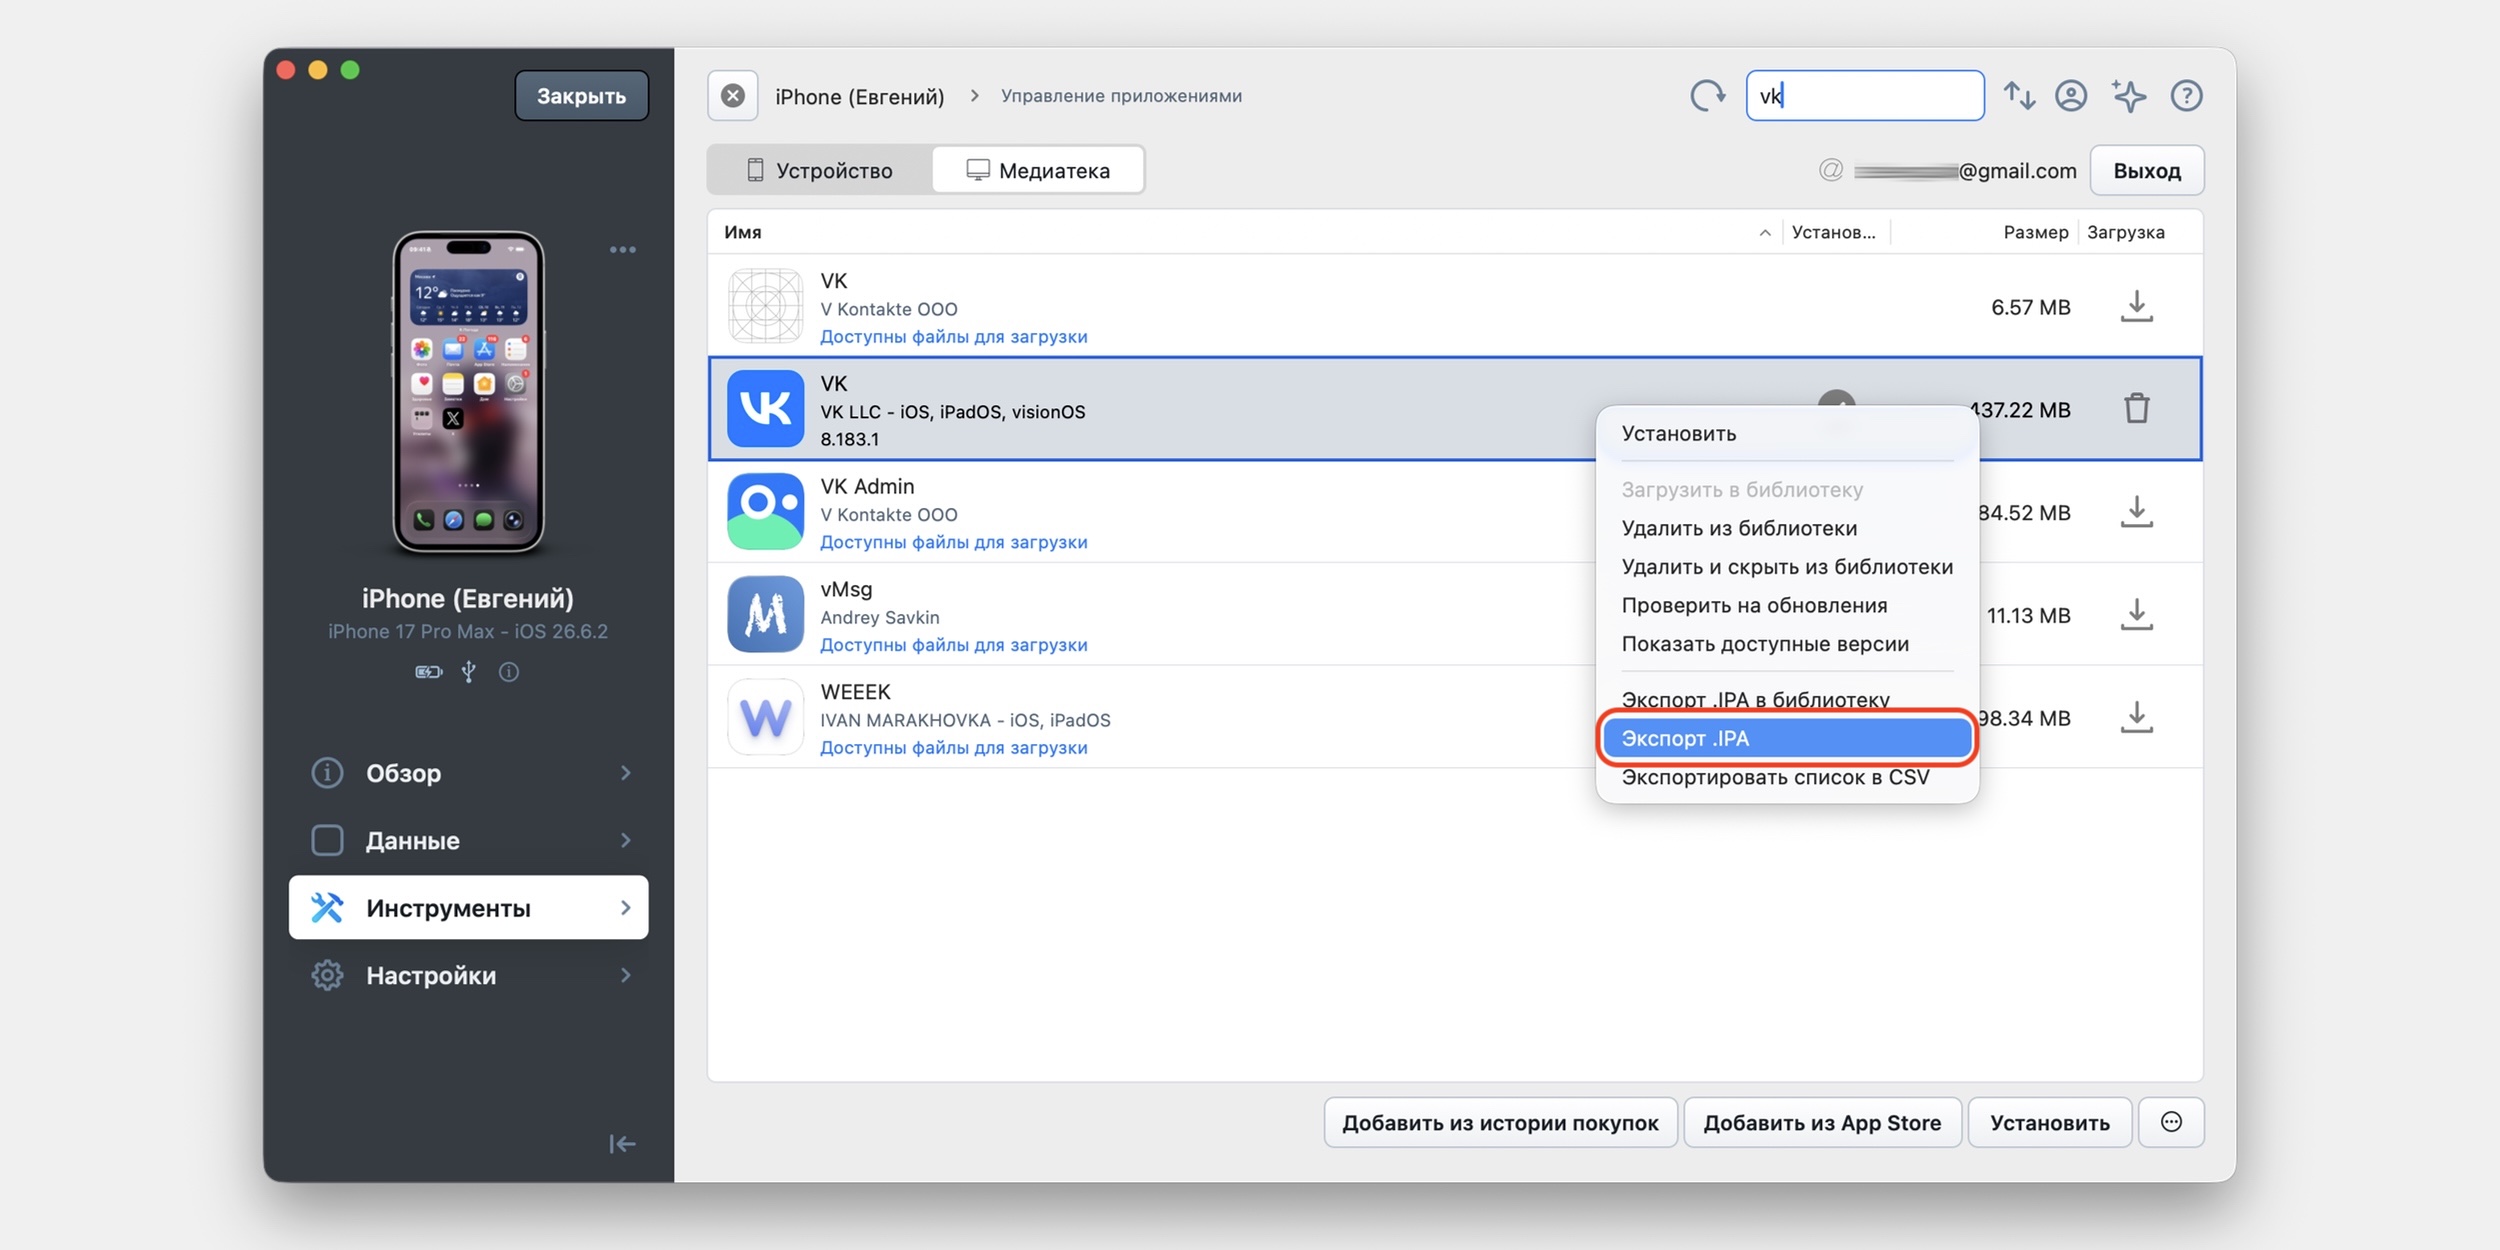Click the sparkles icon in the toolbar
The image size is (2500, 1250).
tap(2129, 96)
